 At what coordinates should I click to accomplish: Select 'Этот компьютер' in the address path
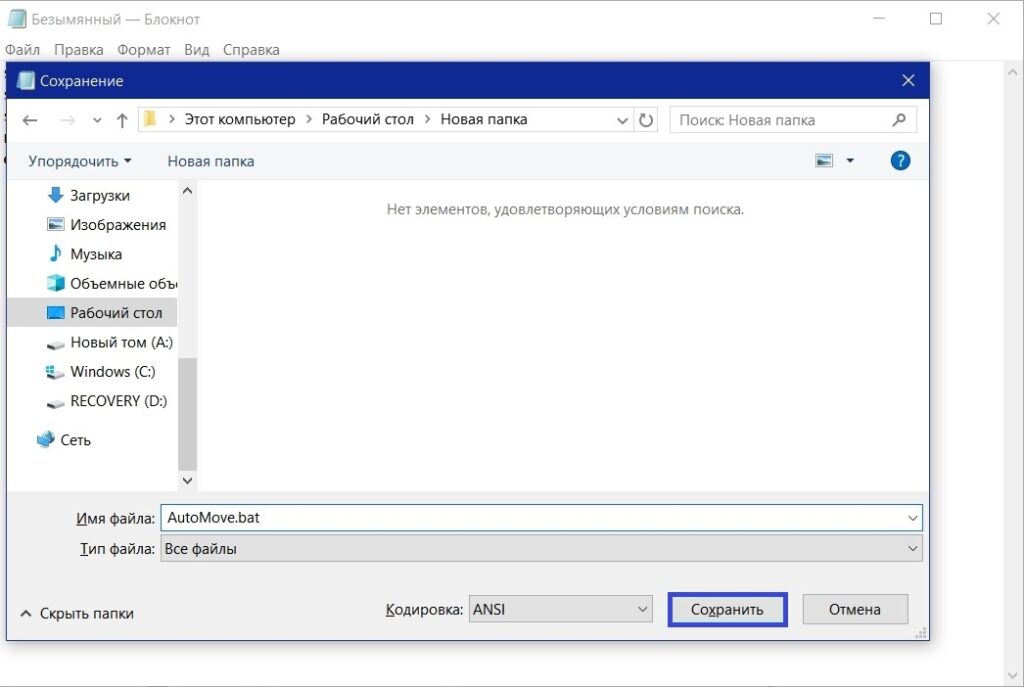click(240, 120)
